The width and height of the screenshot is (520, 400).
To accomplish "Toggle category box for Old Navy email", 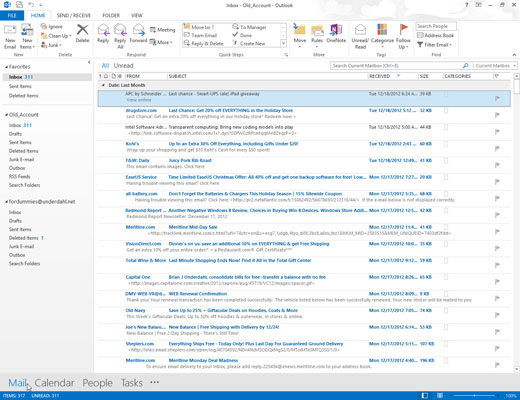I will [446, 311].
